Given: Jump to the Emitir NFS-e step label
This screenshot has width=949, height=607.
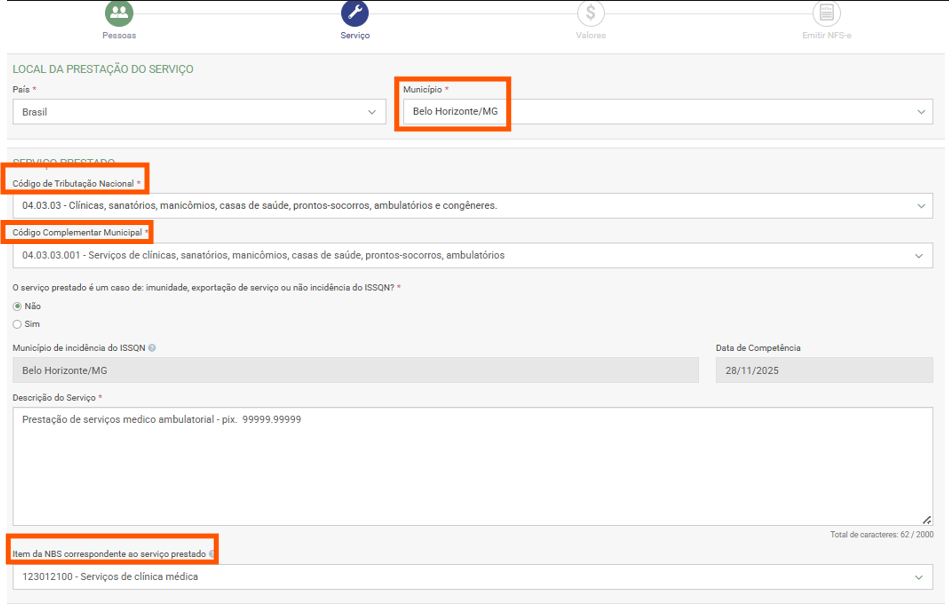Looking at the screenshot, I should tap(826, 35).
